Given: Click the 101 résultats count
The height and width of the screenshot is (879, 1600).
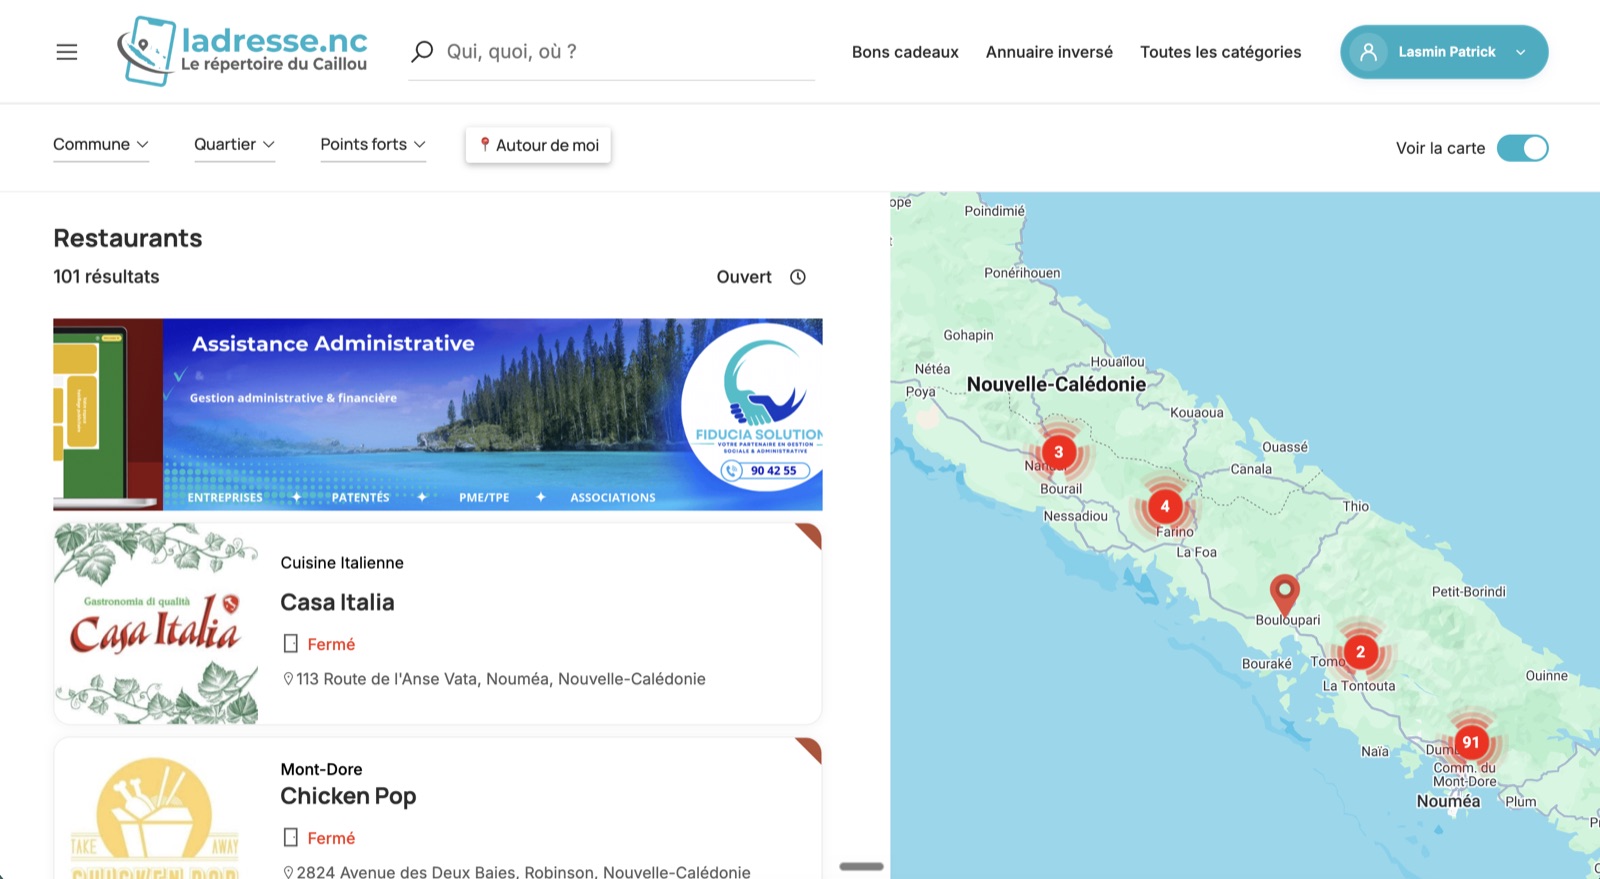Looking at the screenshot, I should 106,277.
